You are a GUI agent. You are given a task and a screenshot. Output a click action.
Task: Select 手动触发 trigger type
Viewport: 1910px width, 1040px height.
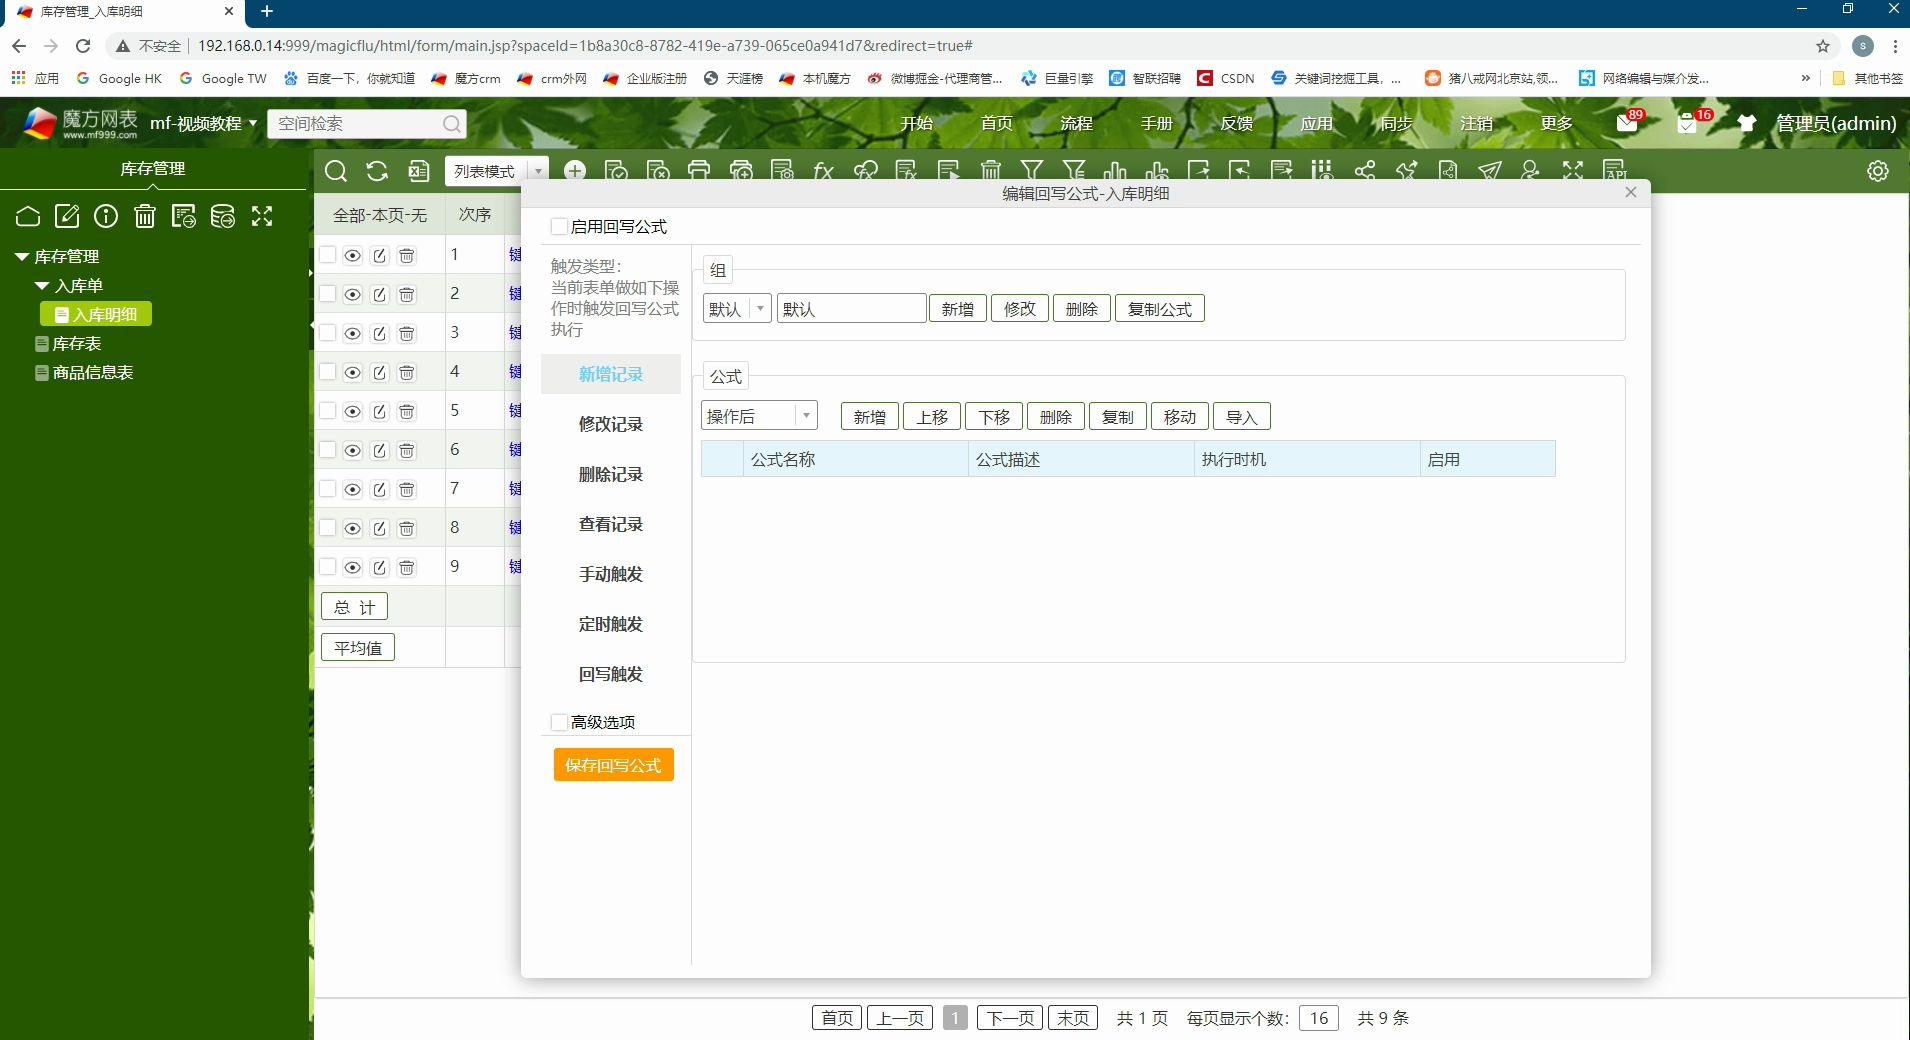click(611, 574)
